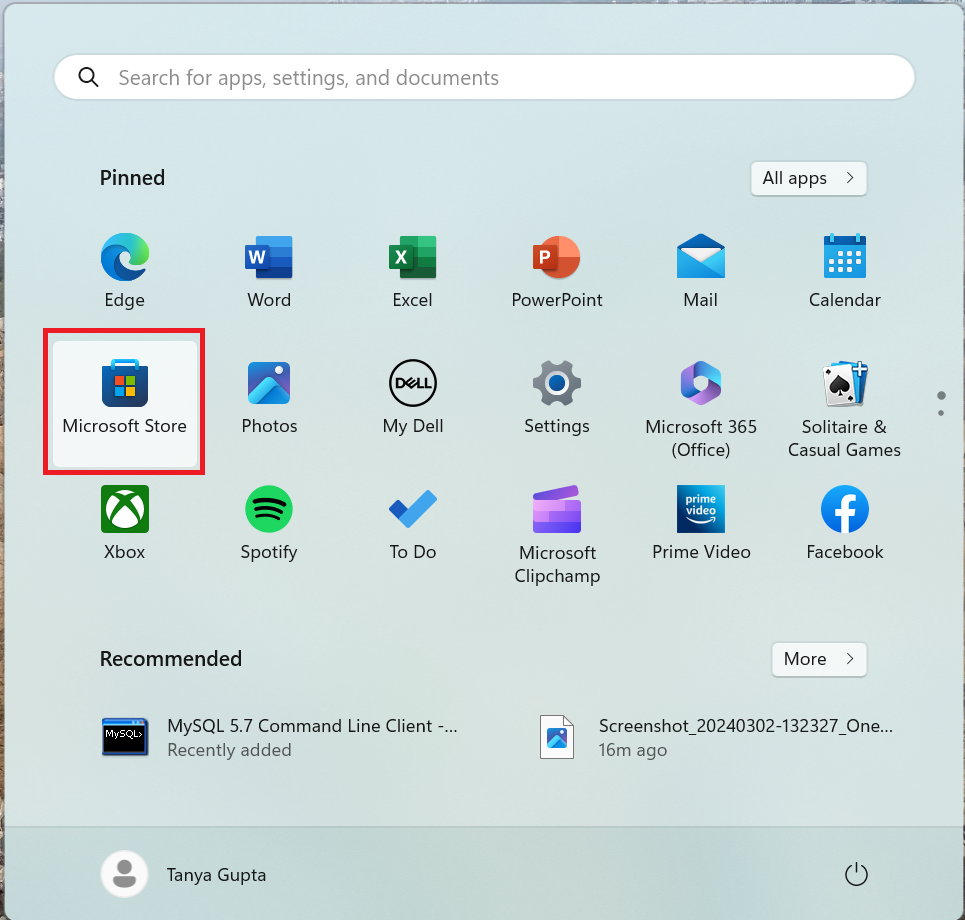This screenshot has height=920, width=965.
Task: Launch My Dell application
Action: (x=413, y=397)
